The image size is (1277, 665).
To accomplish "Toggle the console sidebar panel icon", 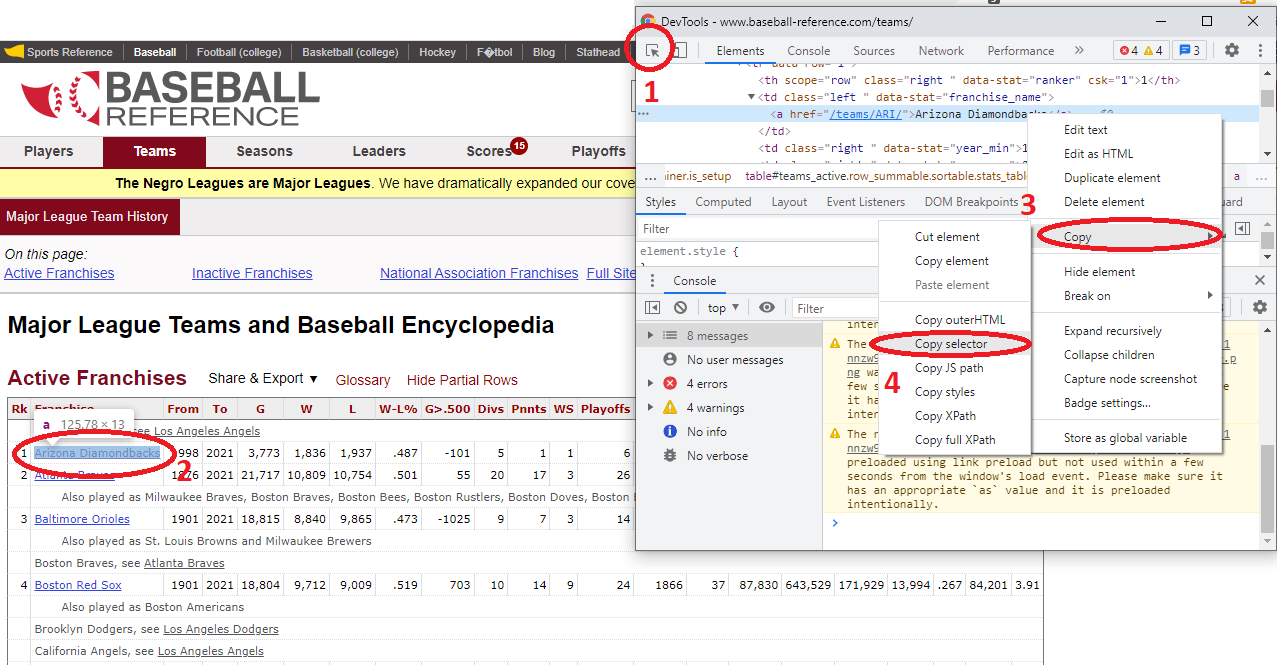I will point(653,308).
